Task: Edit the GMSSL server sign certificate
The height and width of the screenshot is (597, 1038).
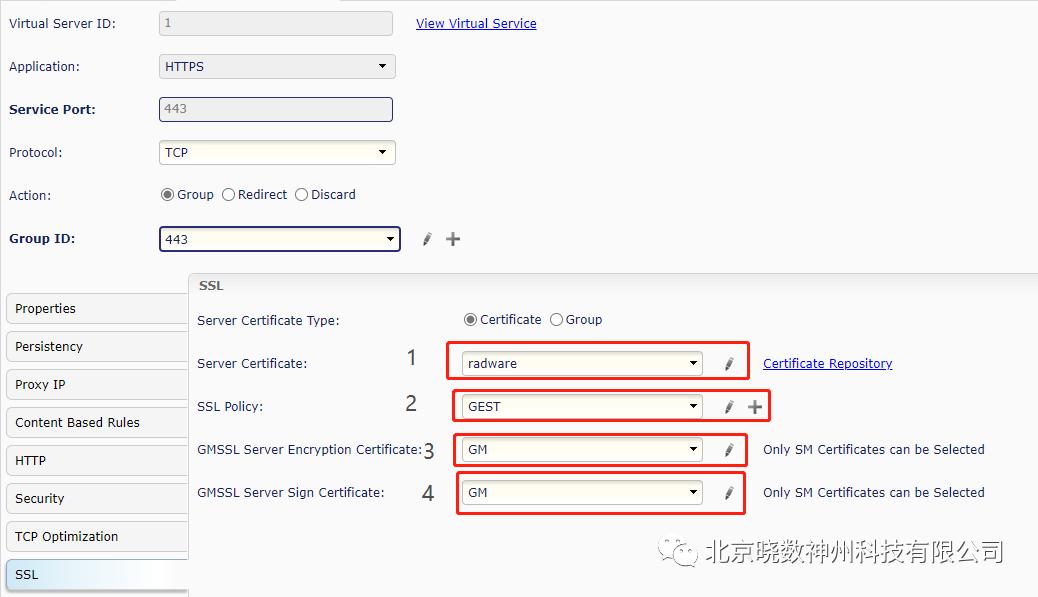Action: click(727, 492)
